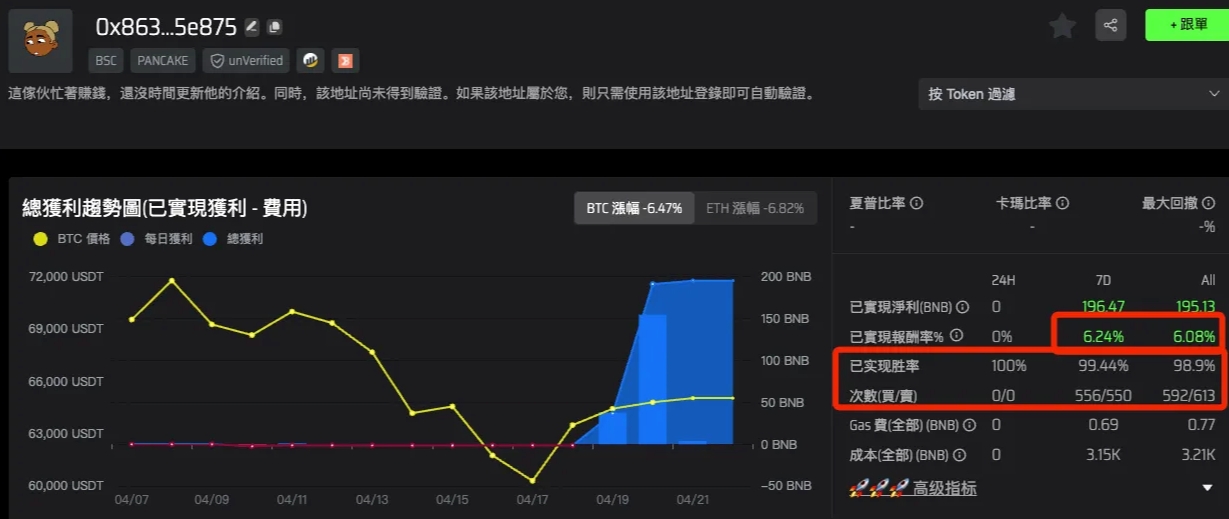Click the round chart icon after unVerified

(312, 61)
